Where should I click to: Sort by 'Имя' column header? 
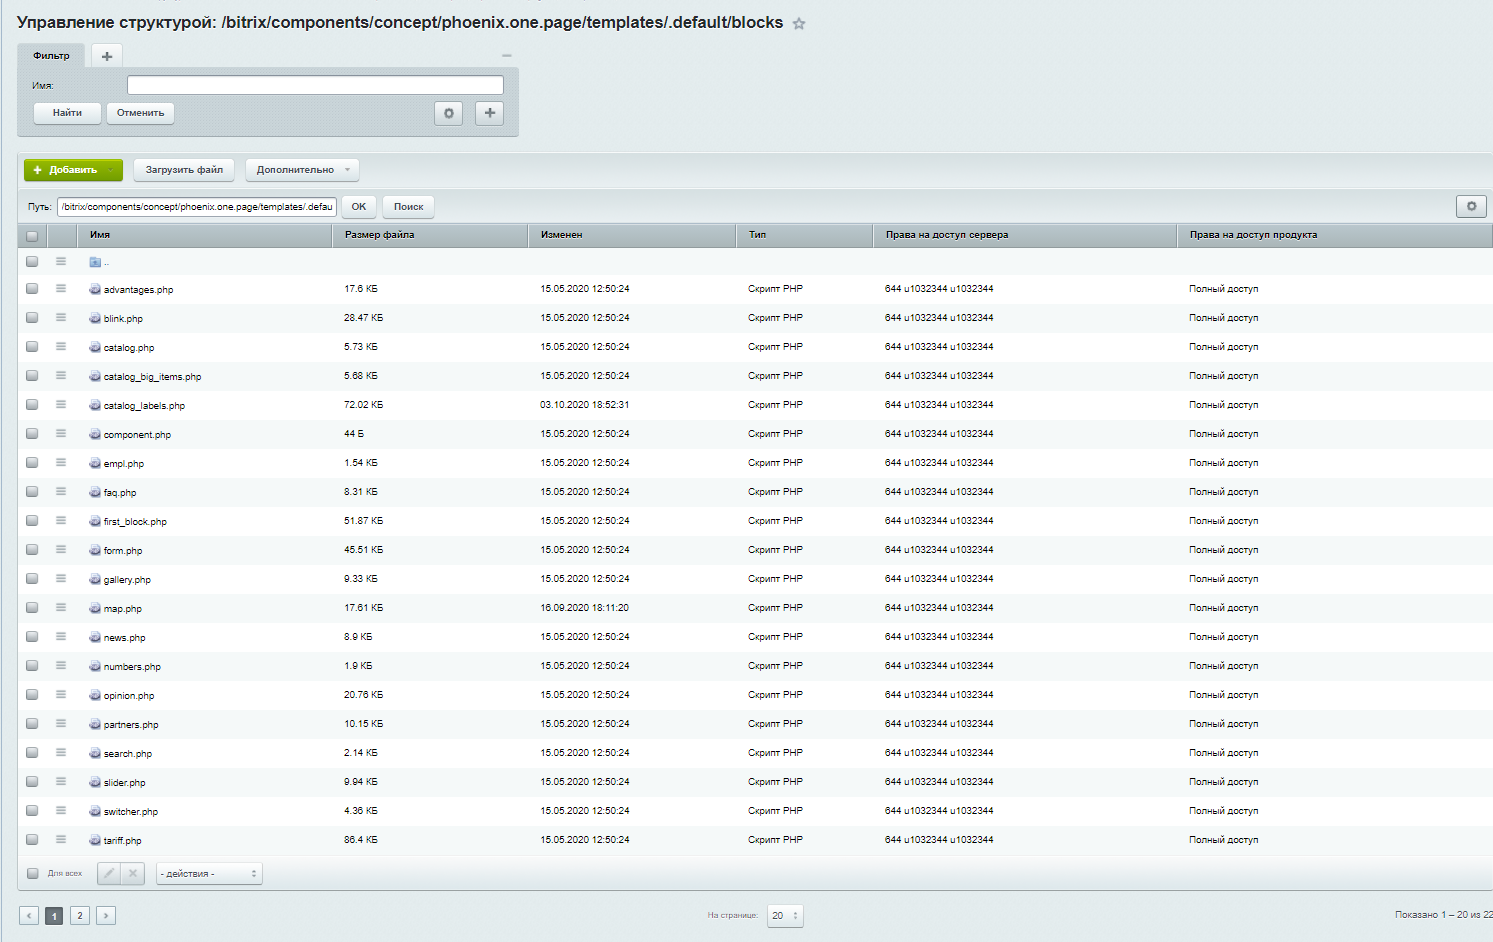pyautogui.click(x=204, y=235)
